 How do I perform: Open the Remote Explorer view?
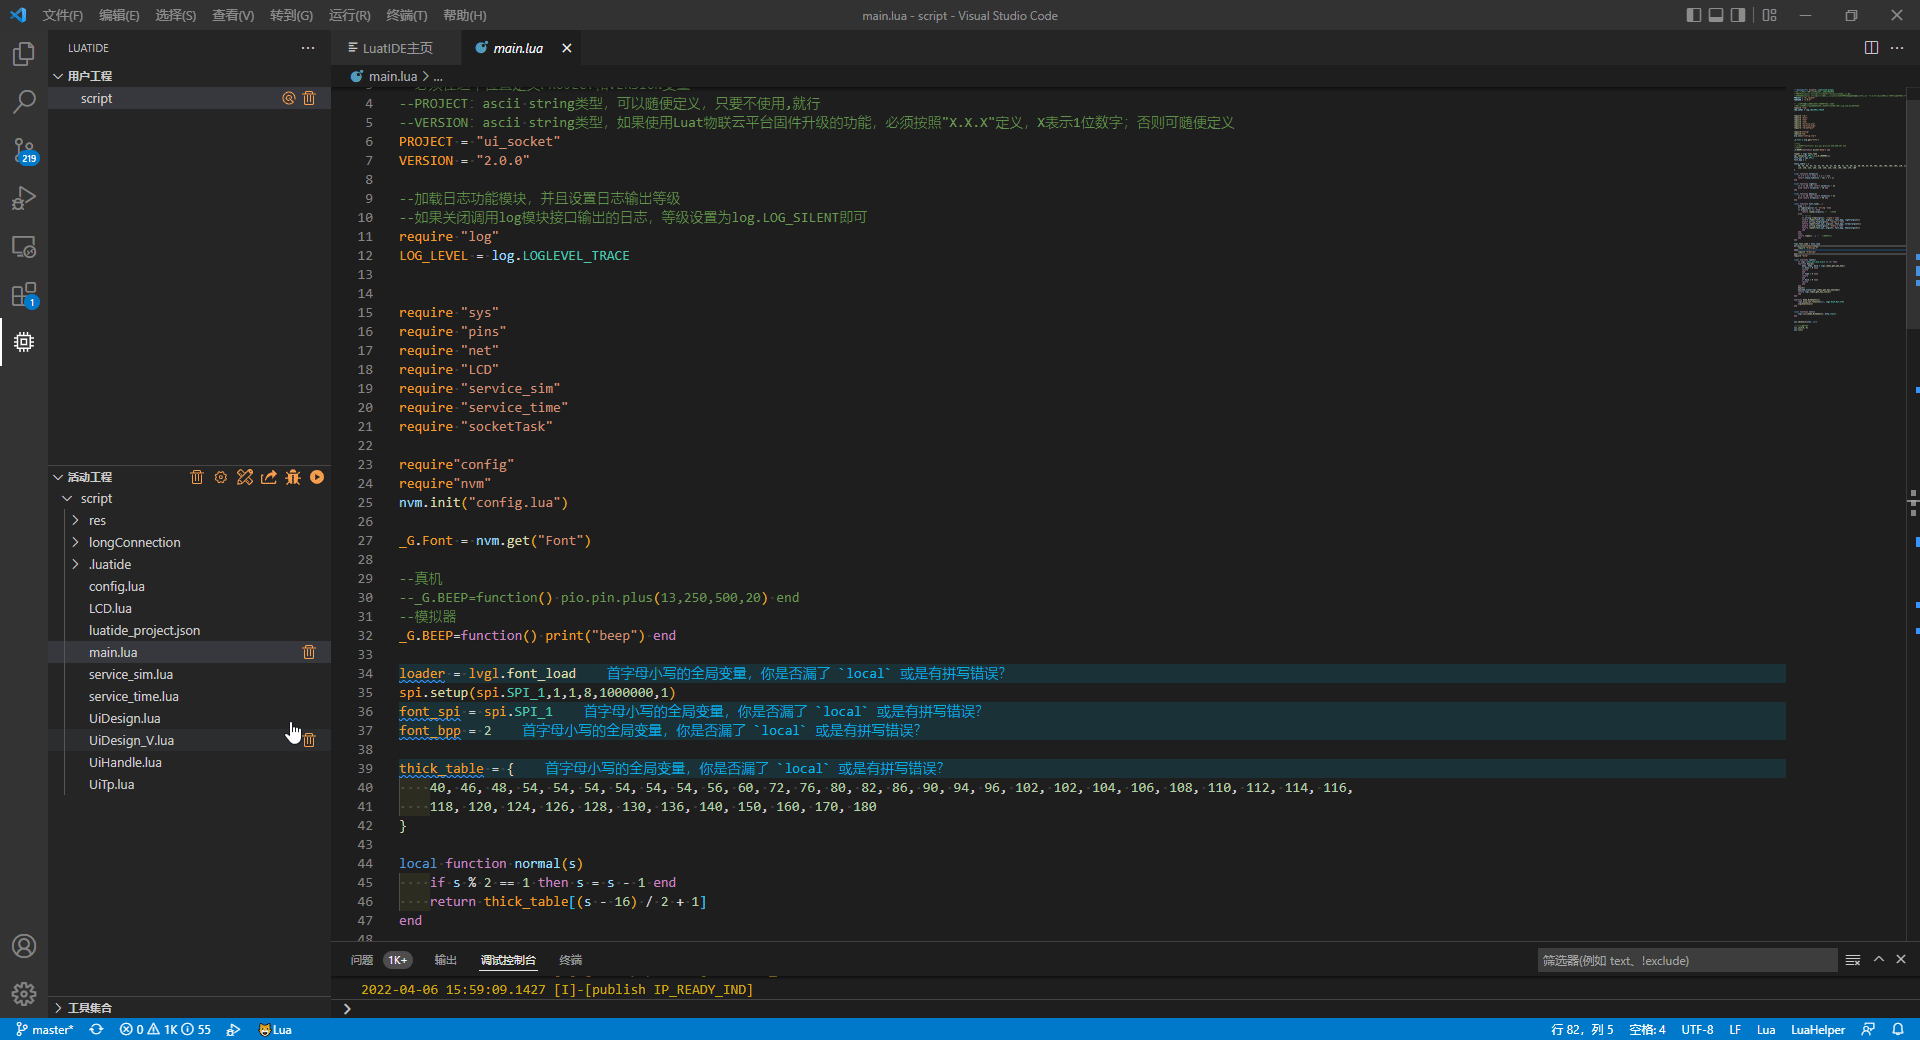point(24,246)
